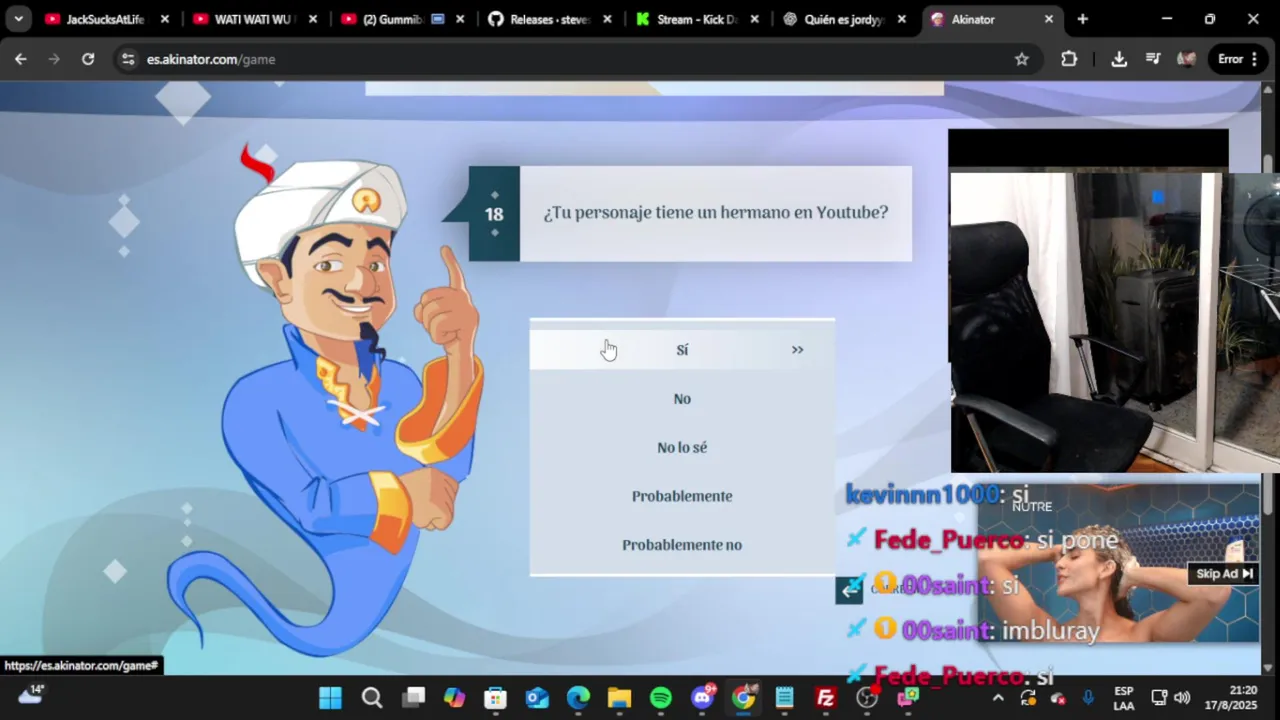Open Outlook from the taskbar
This screenshot has width=1280, height=720.
[537, 697]
